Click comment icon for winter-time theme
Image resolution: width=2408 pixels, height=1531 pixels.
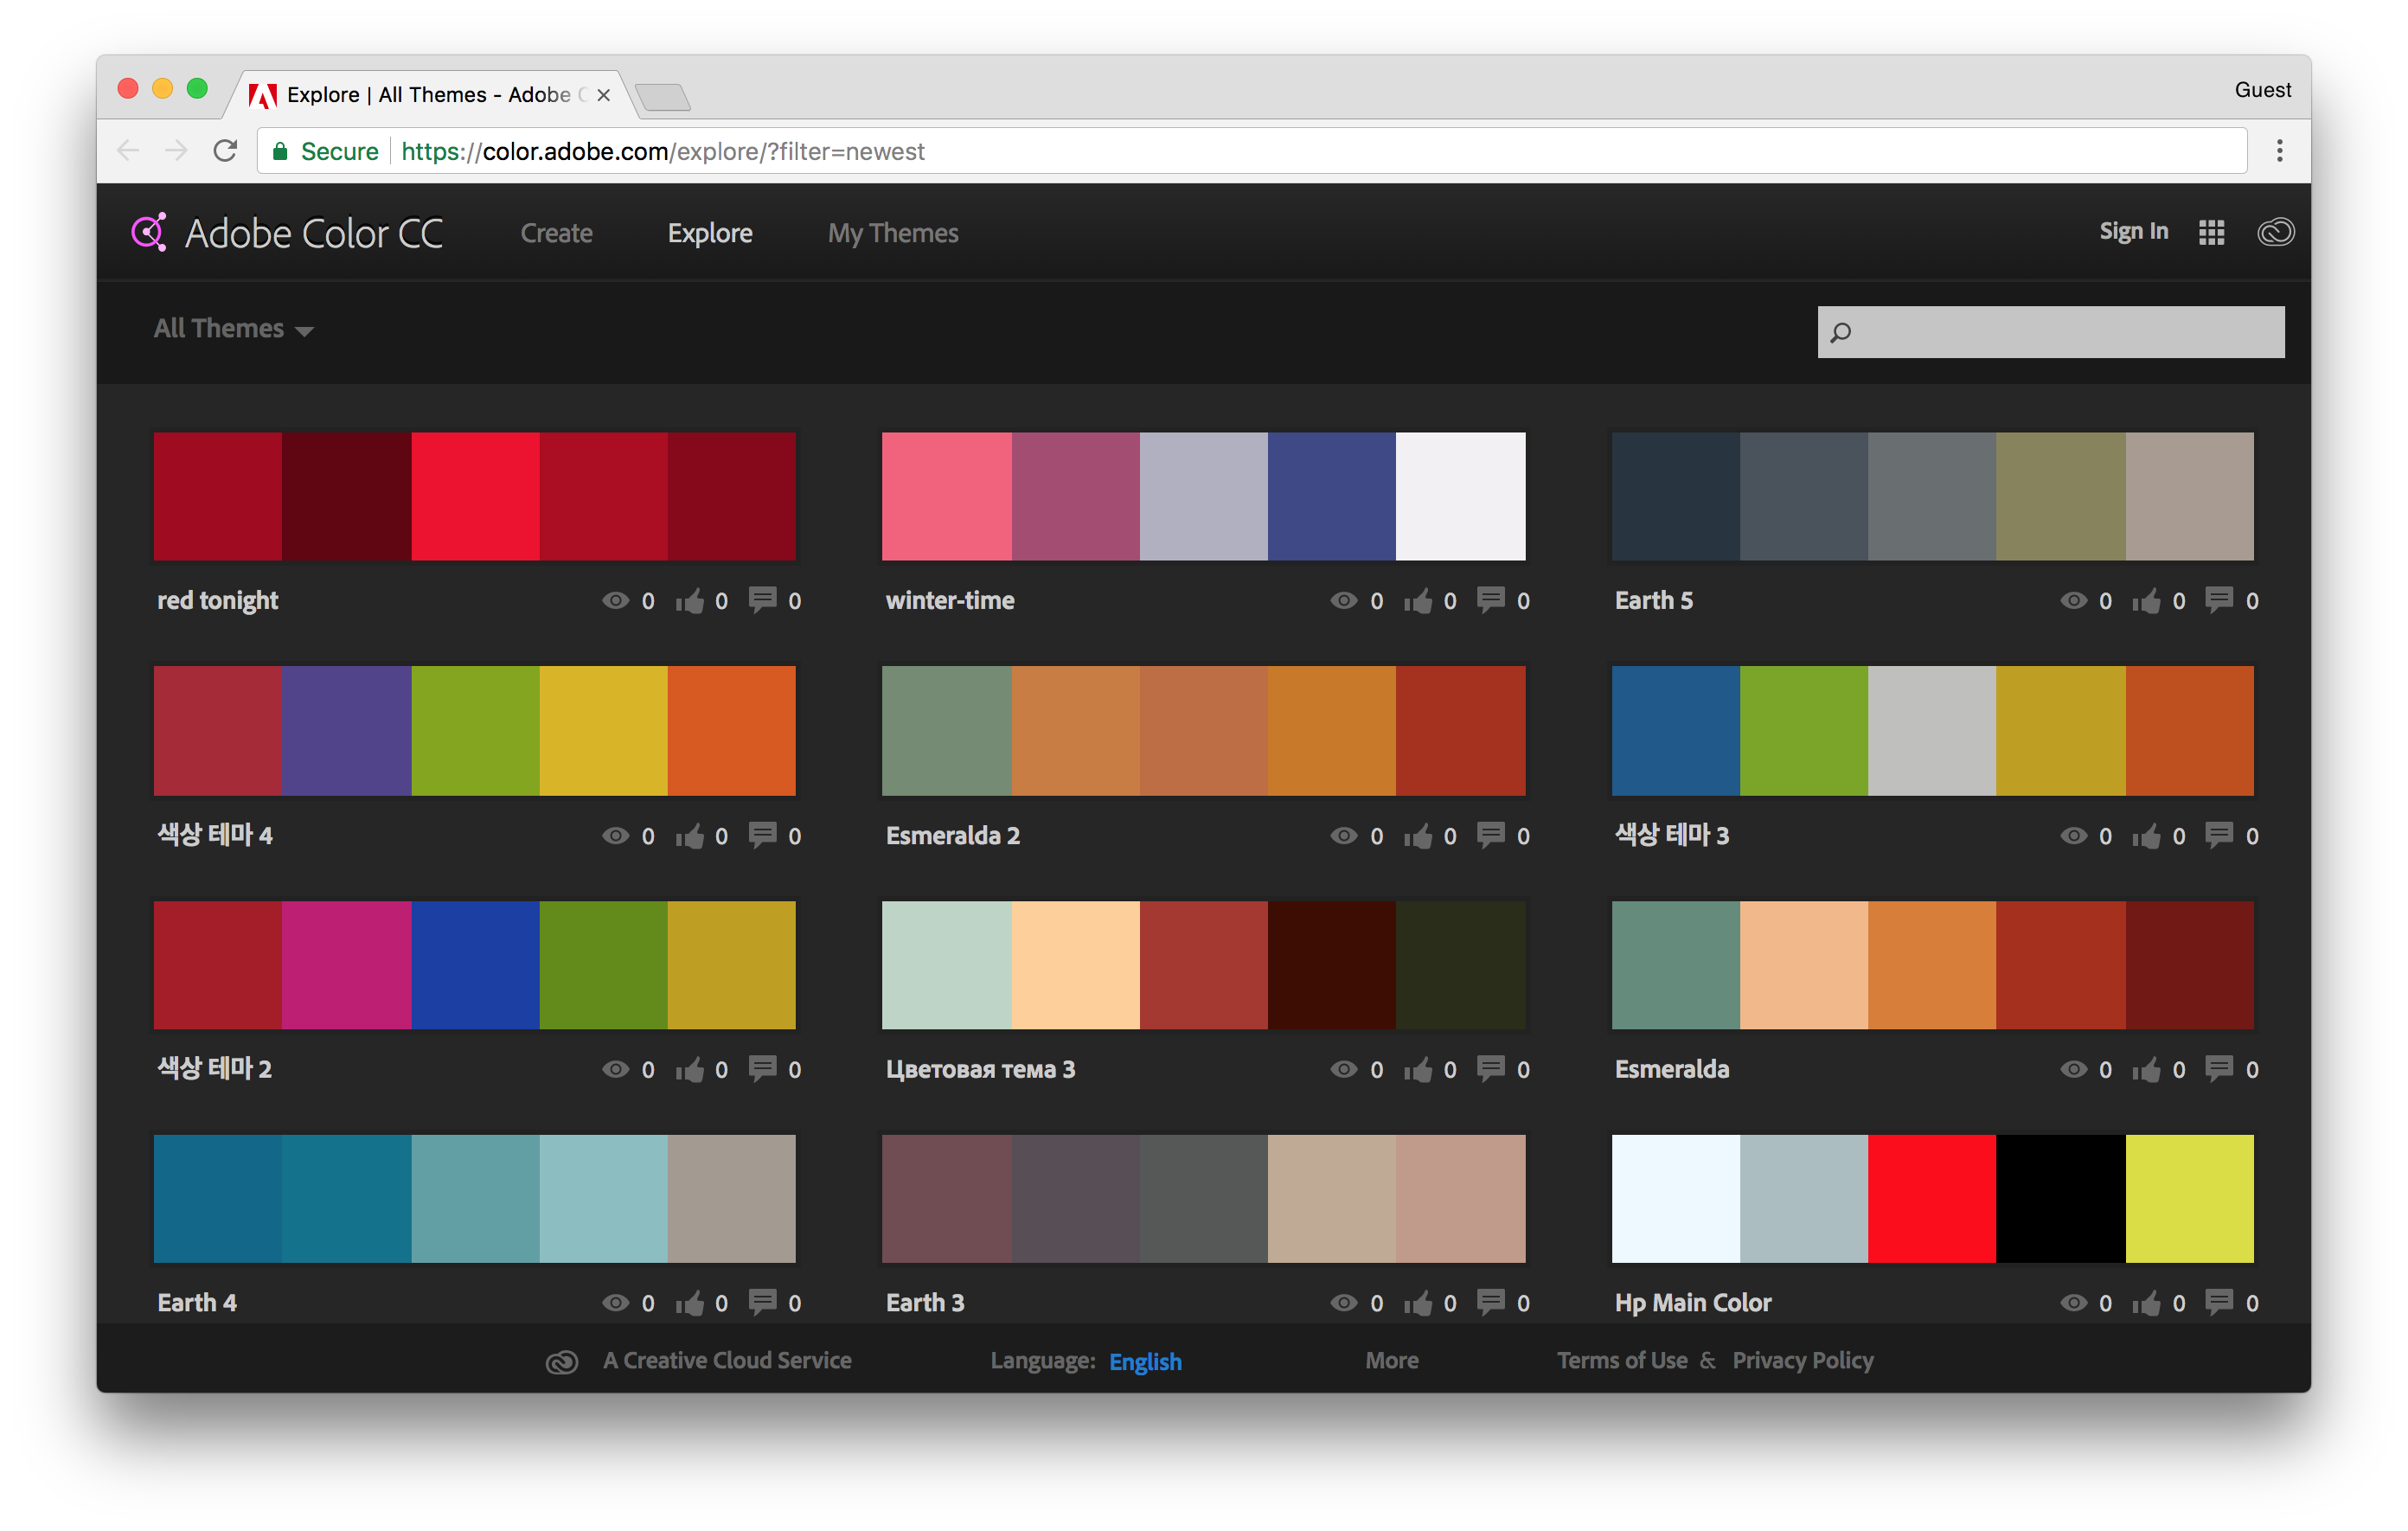pyautogui.click(x=1490, y=599)
